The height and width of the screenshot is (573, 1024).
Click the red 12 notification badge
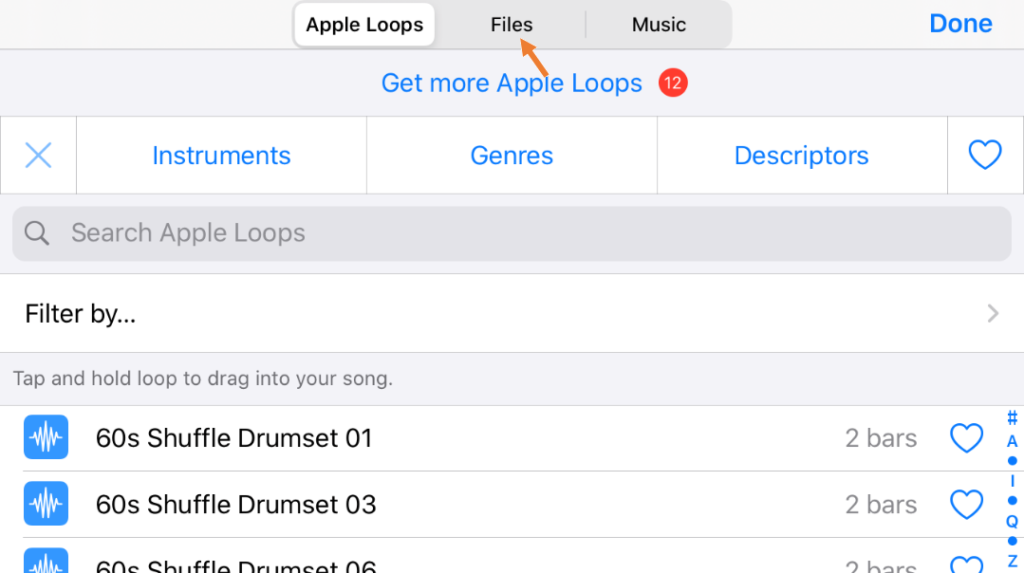tap(673, 83)
